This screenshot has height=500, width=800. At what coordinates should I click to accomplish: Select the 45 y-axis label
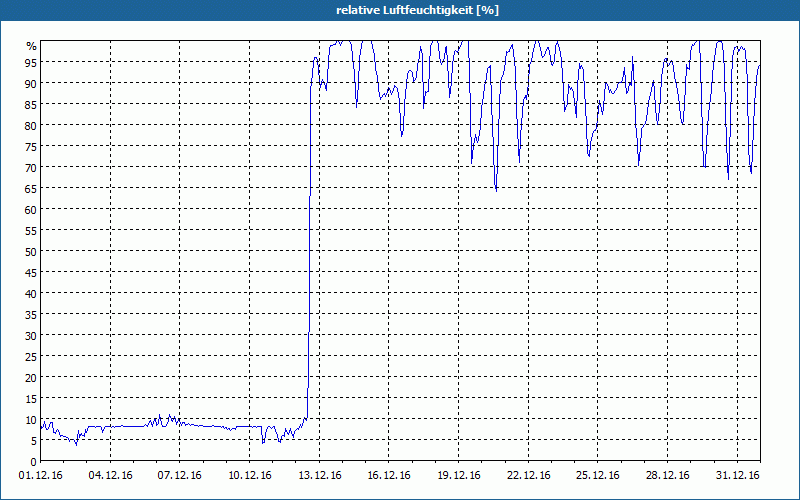(x=31, y=272)
